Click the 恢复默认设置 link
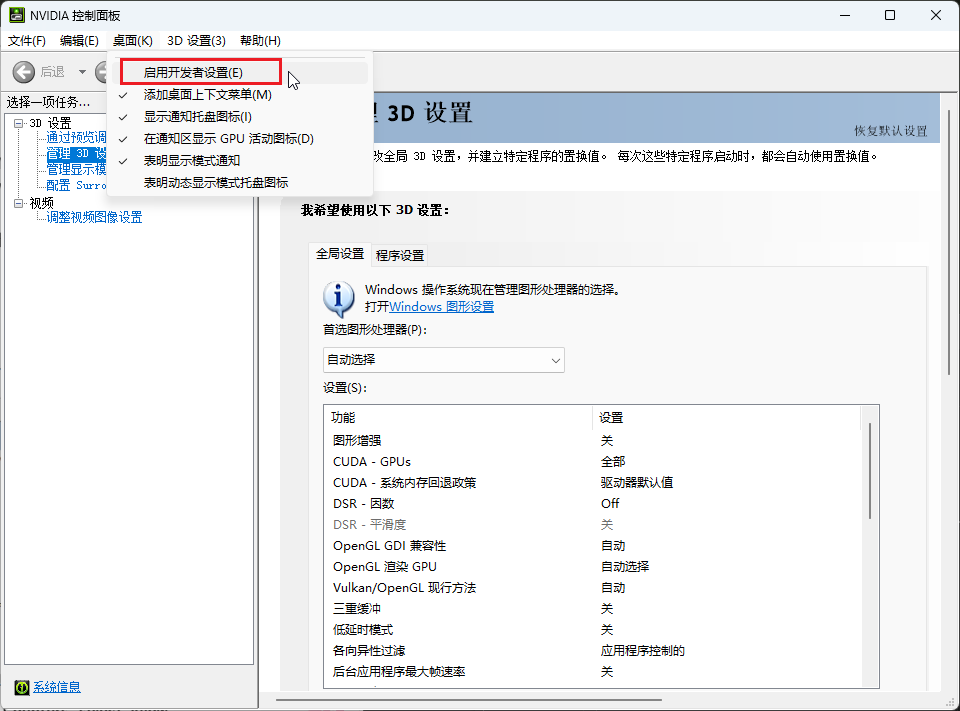The image size is (960, 711). [x=891, y=131]
